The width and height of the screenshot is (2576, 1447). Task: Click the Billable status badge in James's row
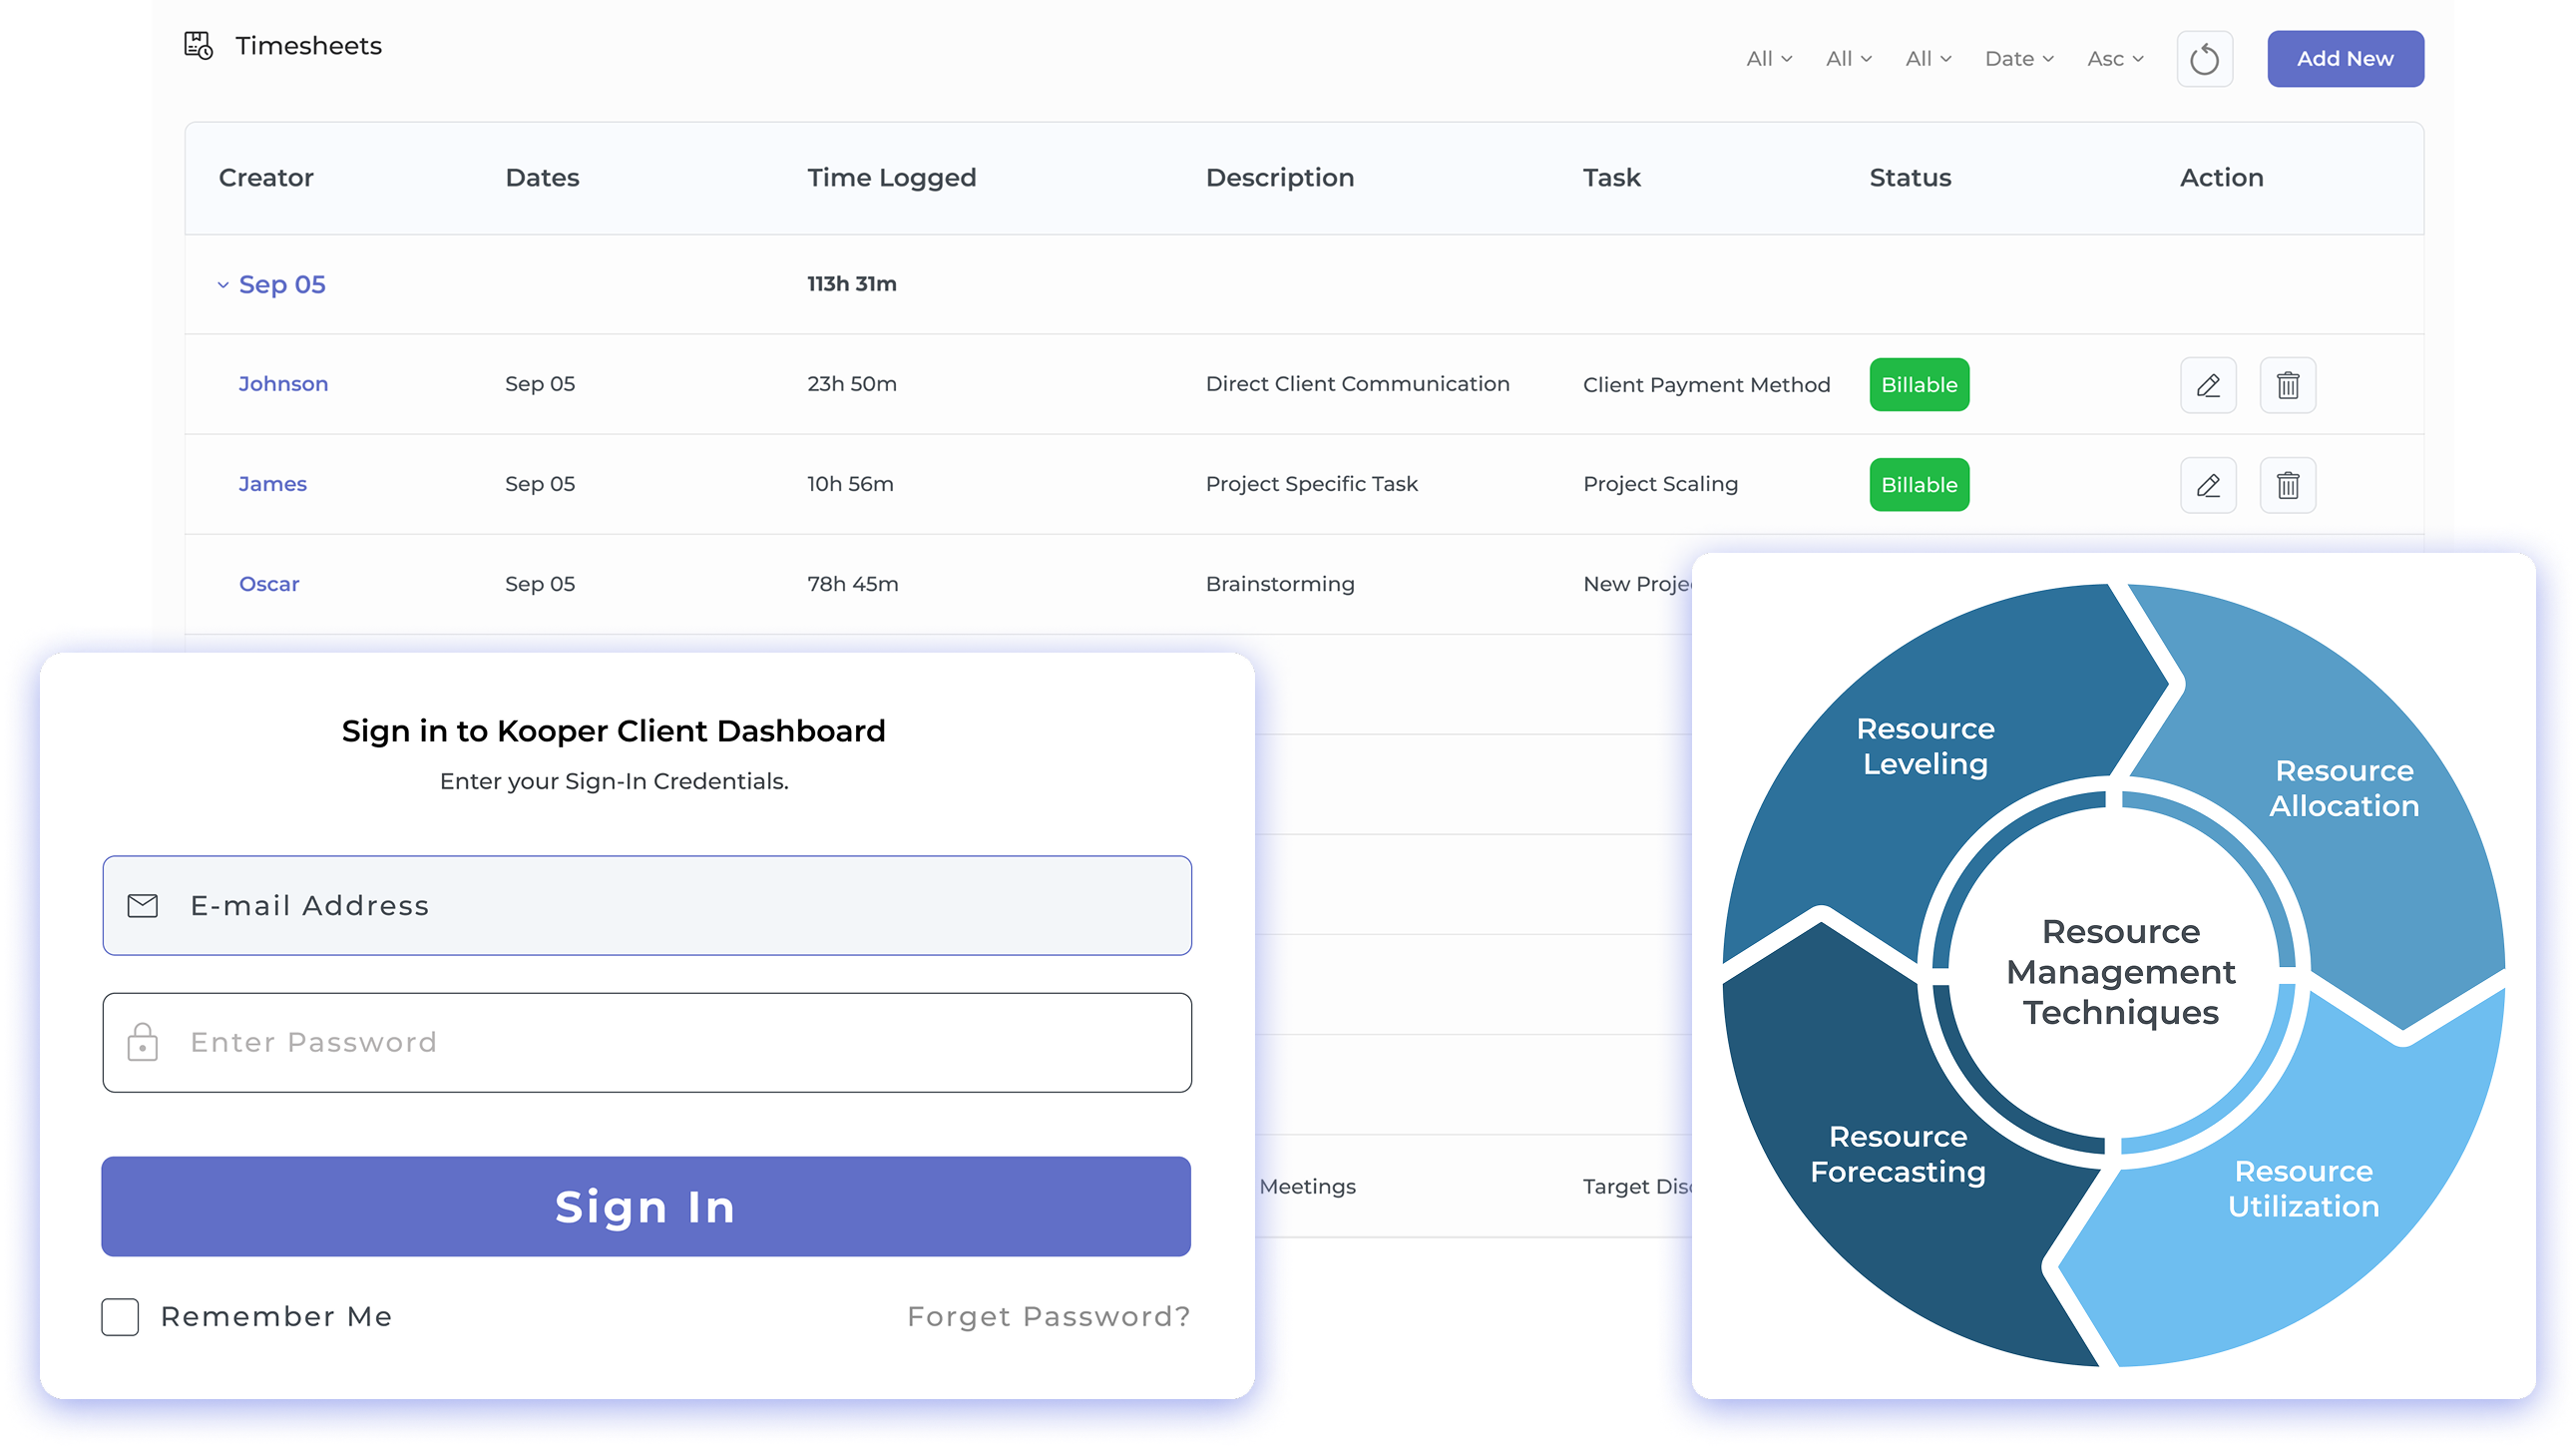pos(1919,485)
